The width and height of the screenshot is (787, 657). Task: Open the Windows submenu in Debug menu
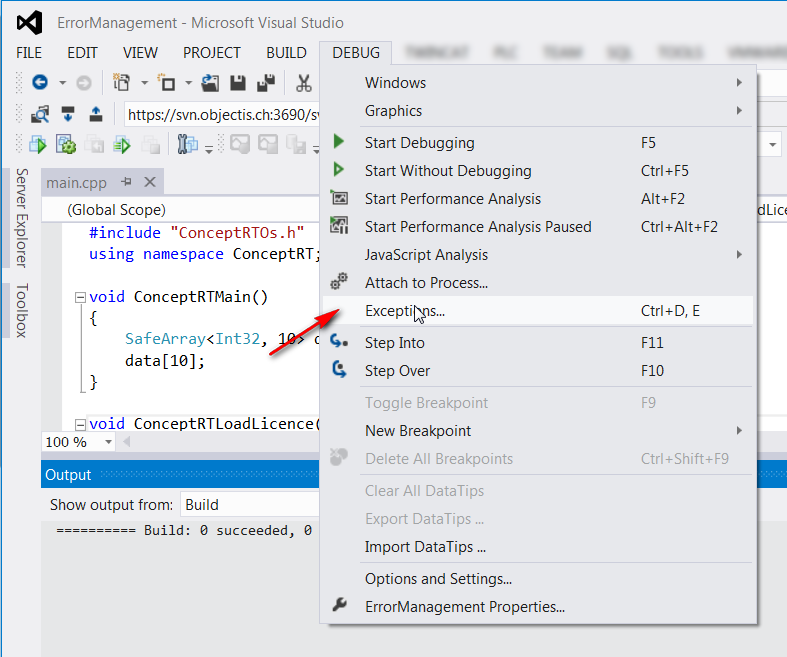click(x=538, y=83)
